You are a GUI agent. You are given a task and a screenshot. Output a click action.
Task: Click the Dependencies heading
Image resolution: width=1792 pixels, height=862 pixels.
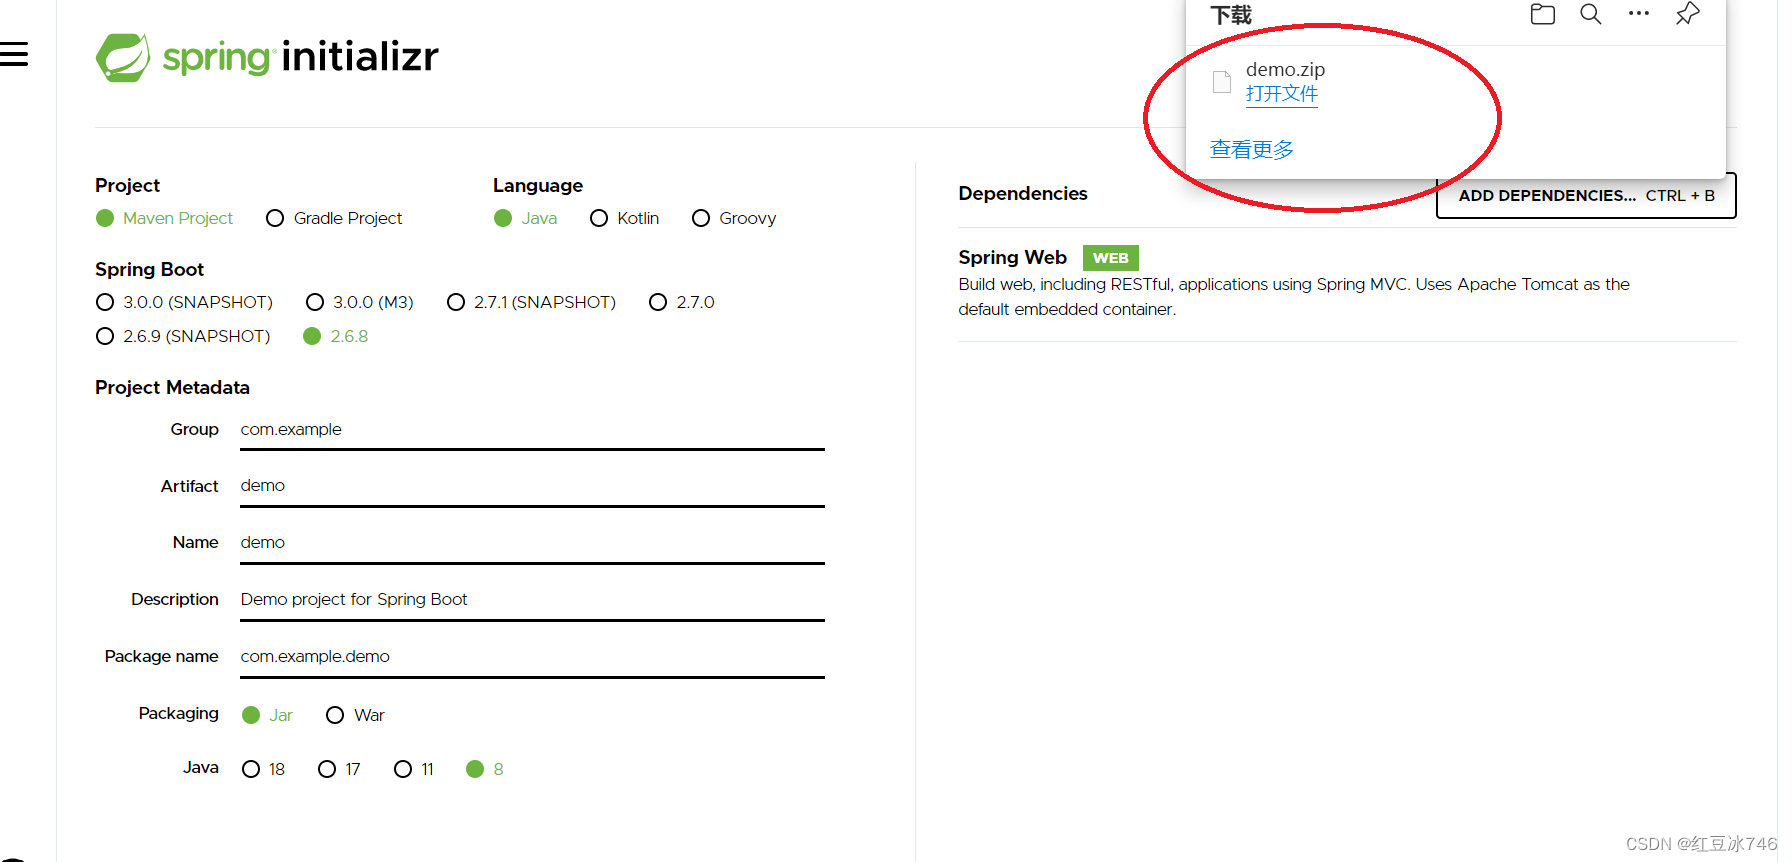[x=1023, y=193]
